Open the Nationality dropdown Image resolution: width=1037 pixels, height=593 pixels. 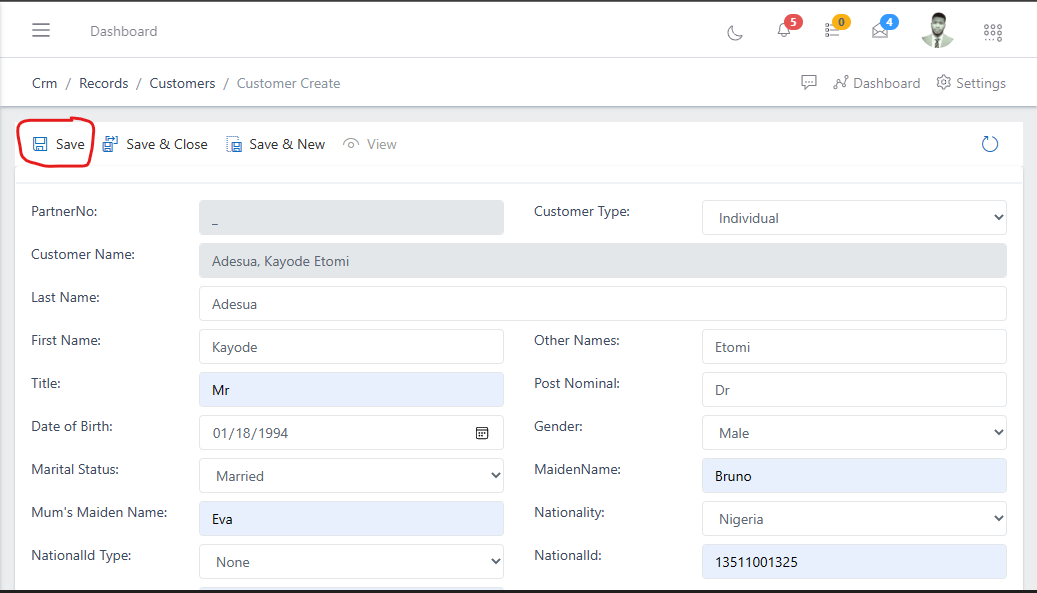click(x=853, y=518)
